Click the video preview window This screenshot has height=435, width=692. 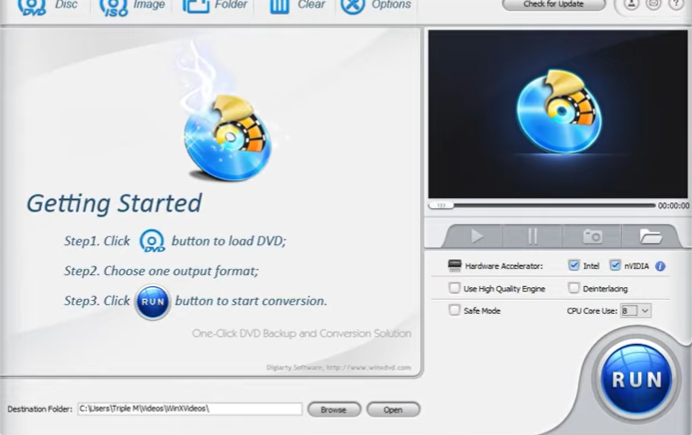tap(558, 114)
